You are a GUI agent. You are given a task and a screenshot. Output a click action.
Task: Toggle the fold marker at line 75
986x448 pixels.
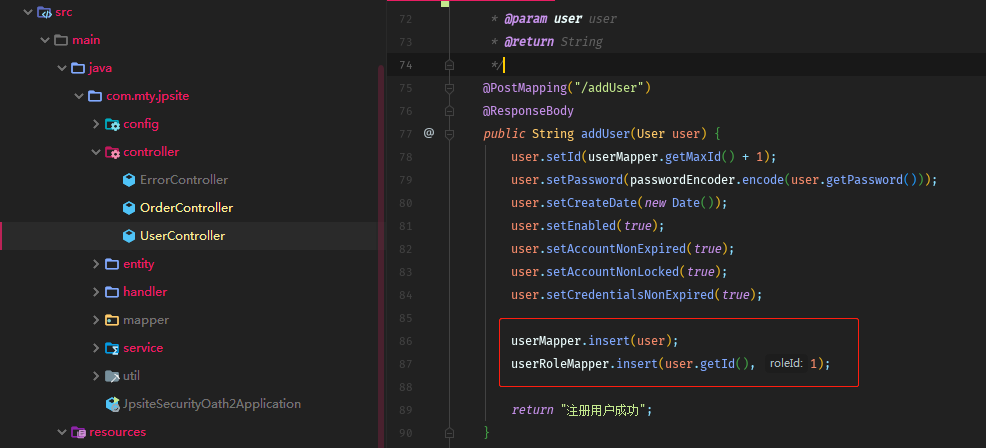click(449, 88)
